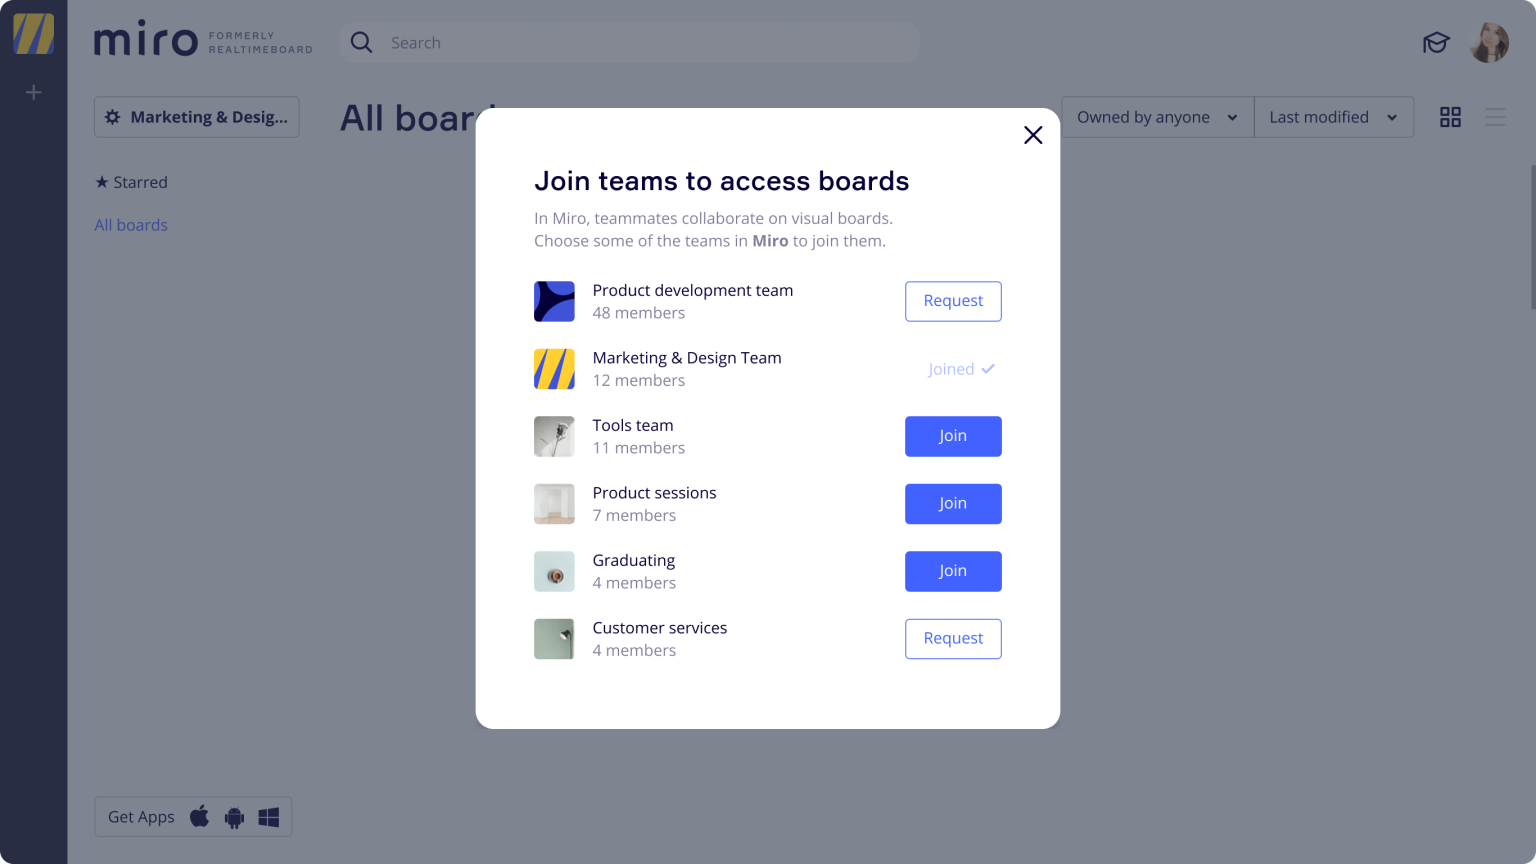Request access to Product development team

[x=952, y=301]
